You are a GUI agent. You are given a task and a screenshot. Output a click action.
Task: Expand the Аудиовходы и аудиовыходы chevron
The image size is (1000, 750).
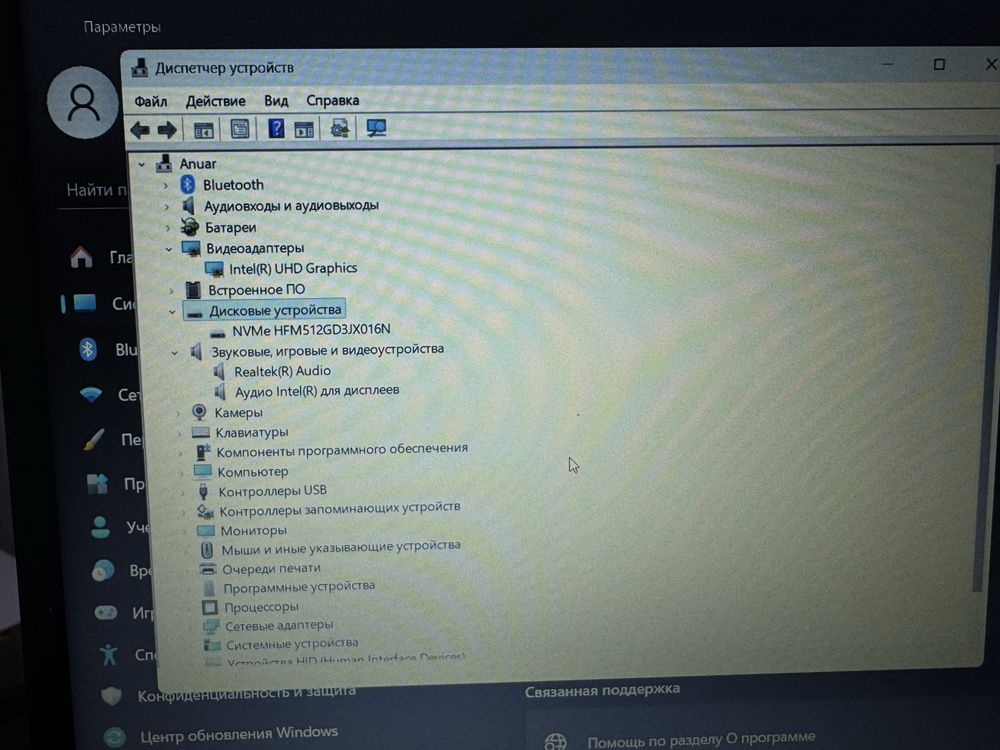coord(167,207)
